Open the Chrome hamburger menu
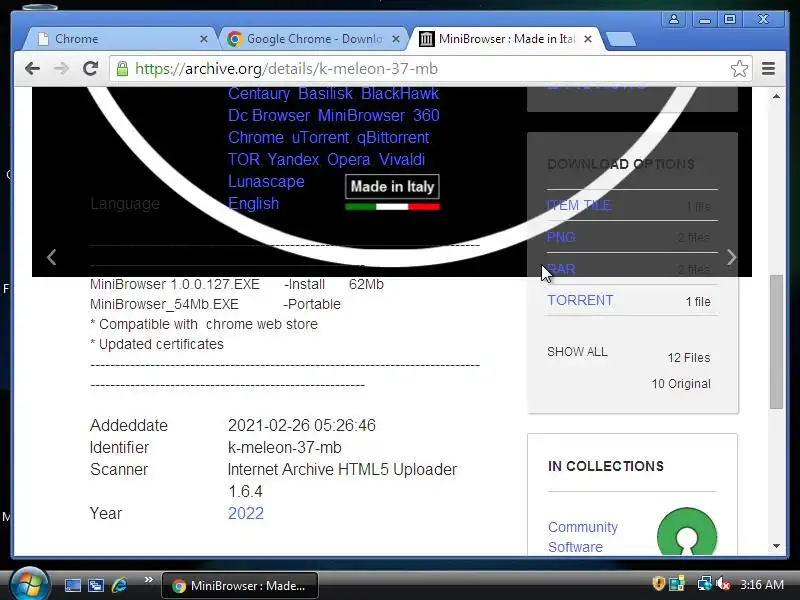Viewport: 800px width, 600px height. click(x=768, y=68)
